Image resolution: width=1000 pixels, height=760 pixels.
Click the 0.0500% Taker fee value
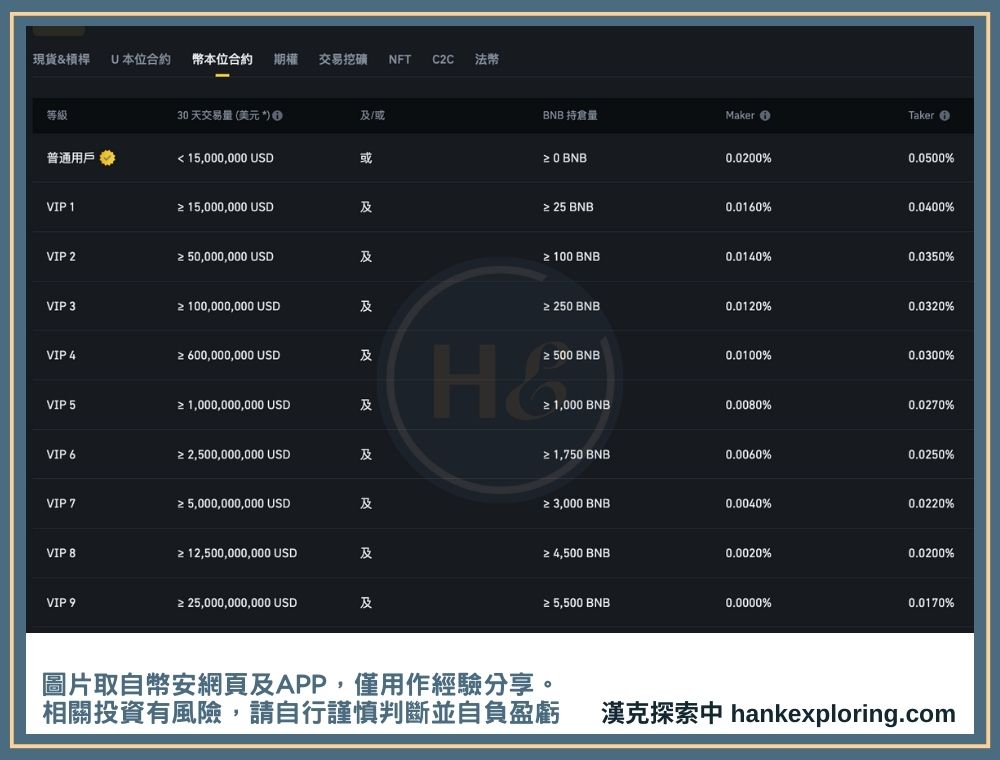931,158
